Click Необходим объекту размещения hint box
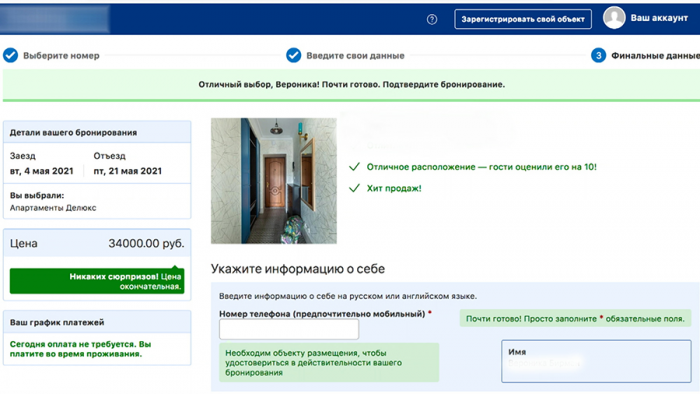Image resolution: width=700 pixels, height=394 pixels. pyautogui.click(x=329, y=362)
